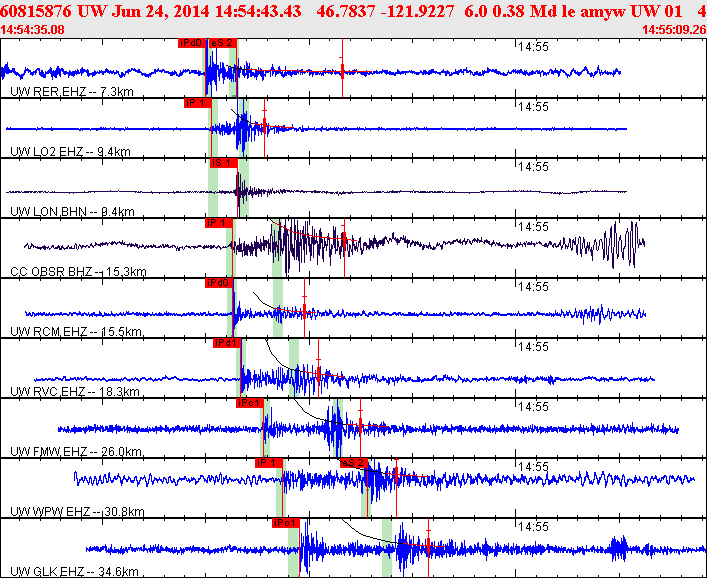Click the station label UW WPW EHZ -- 30.8km
The image size is (707, 578).
pos(77,512)
